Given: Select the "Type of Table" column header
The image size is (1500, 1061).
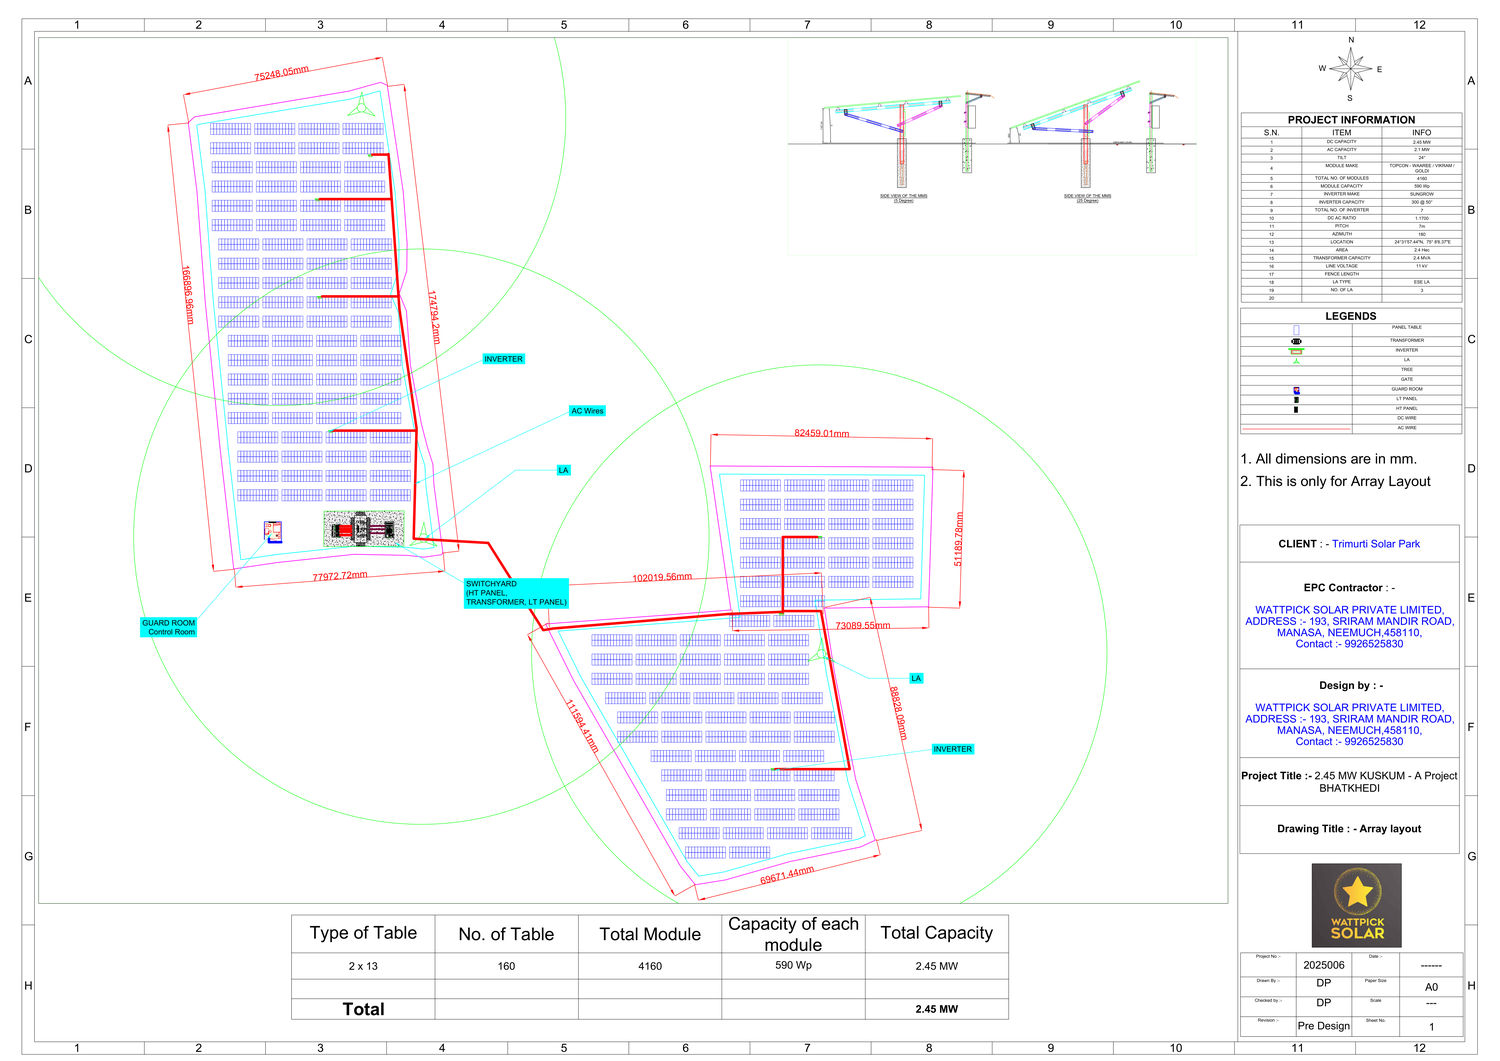Looking at the screenshot, I should pyautogui.click(x=363, y=933).
